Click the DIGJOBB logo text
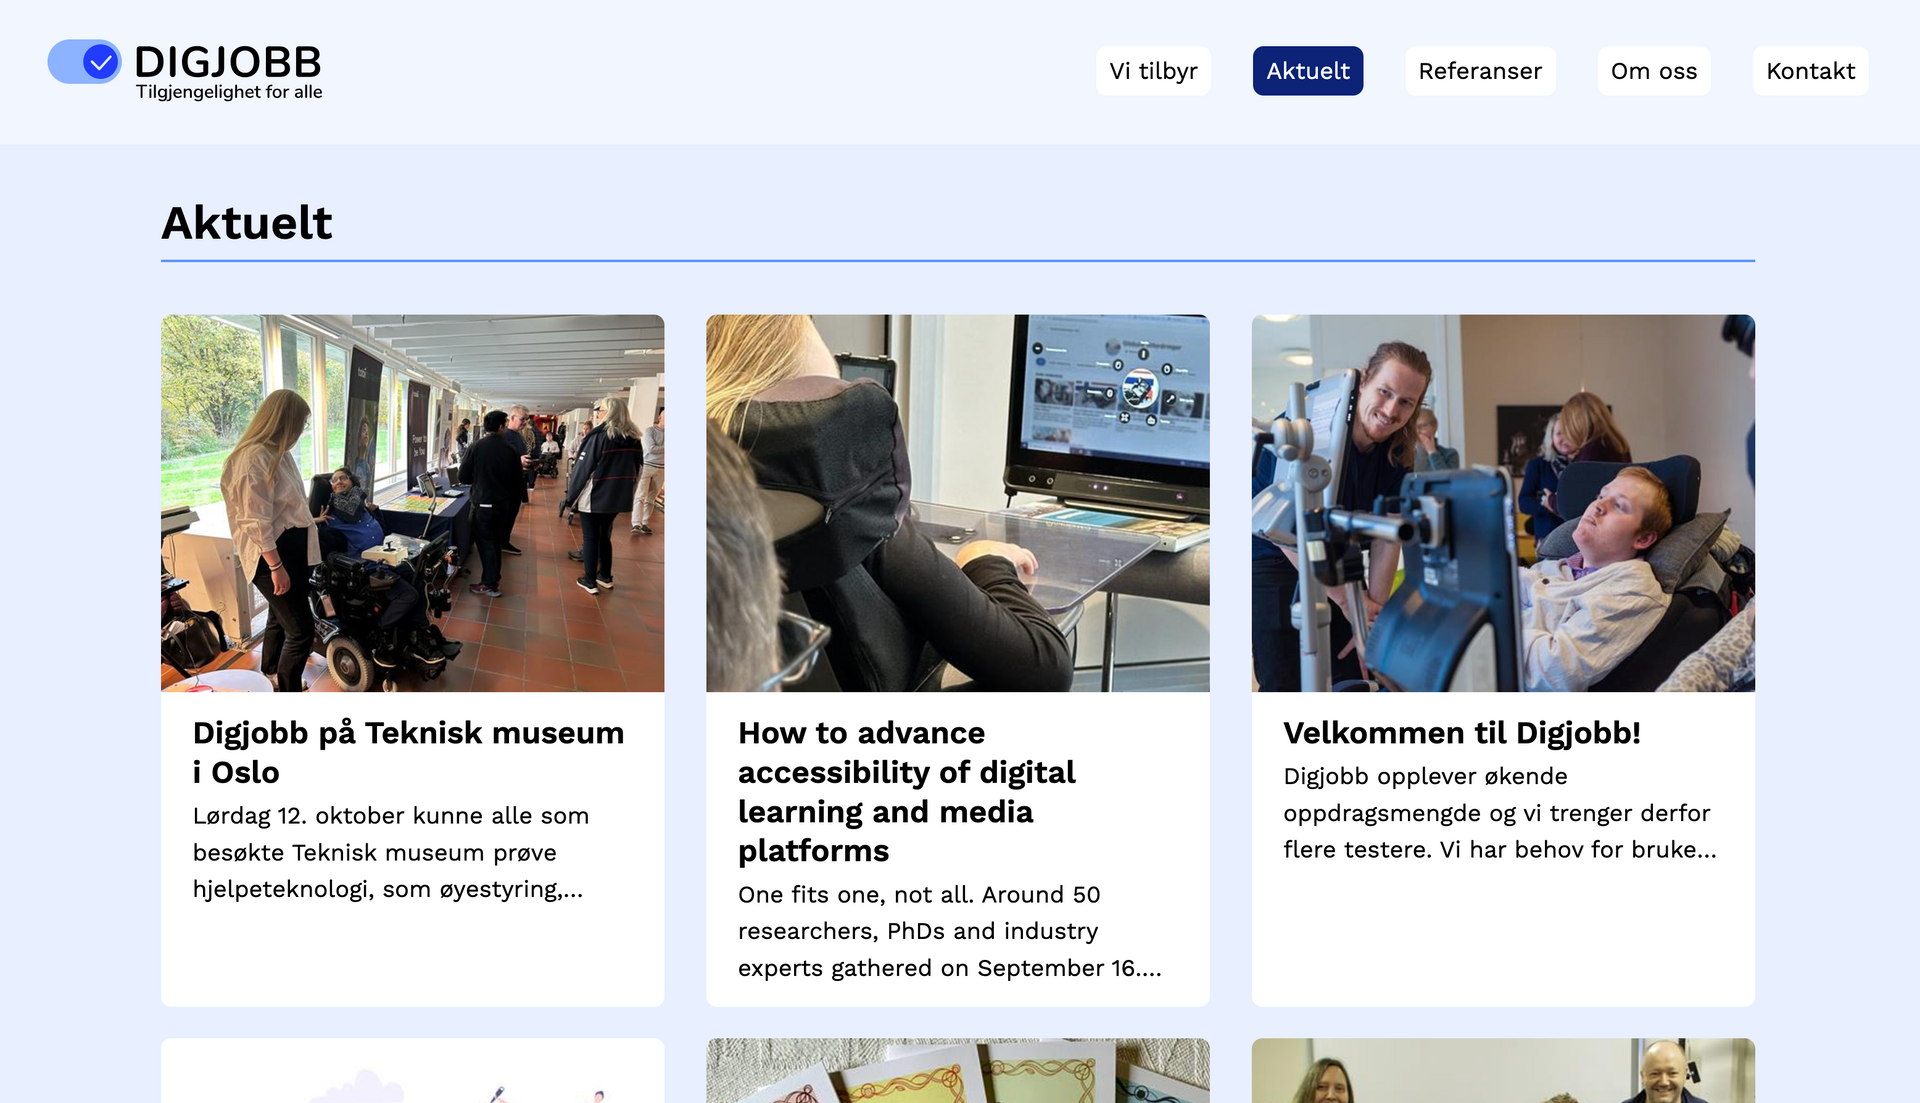Viewport: 1920px width, 1103px height. [x=228, y=62]
